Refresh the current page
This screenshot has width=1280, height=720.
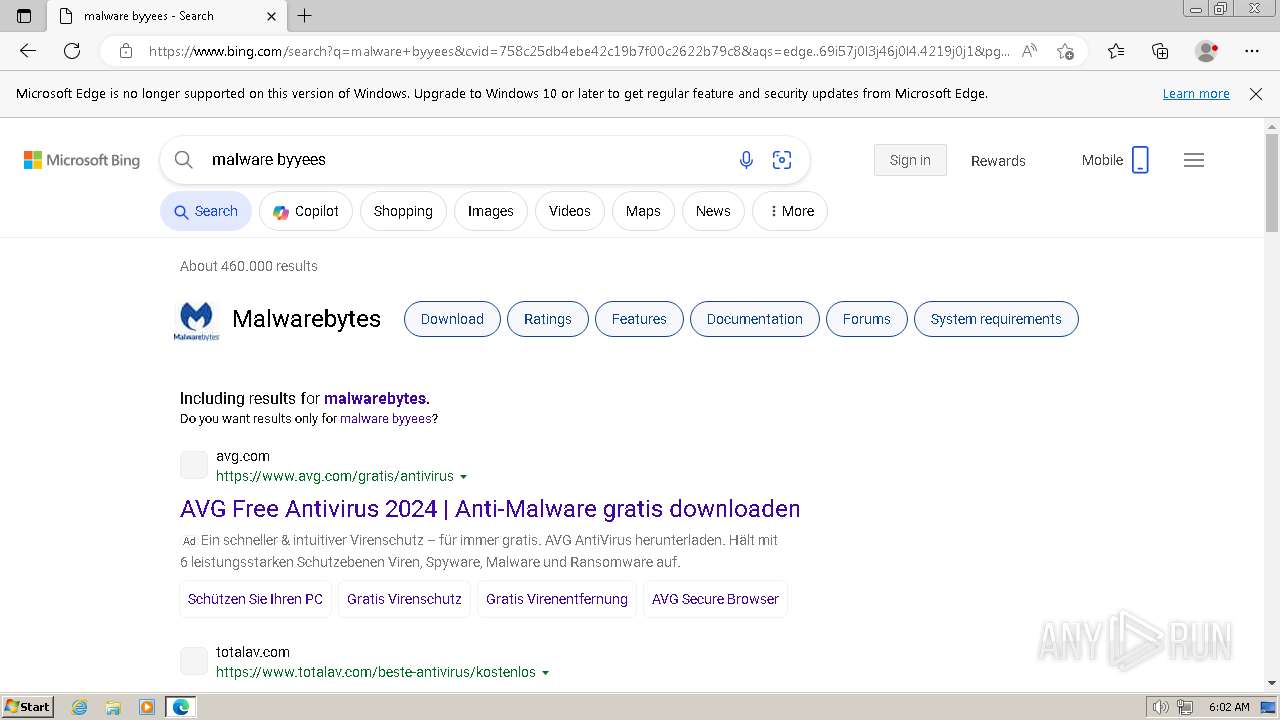tap(72, 51)
